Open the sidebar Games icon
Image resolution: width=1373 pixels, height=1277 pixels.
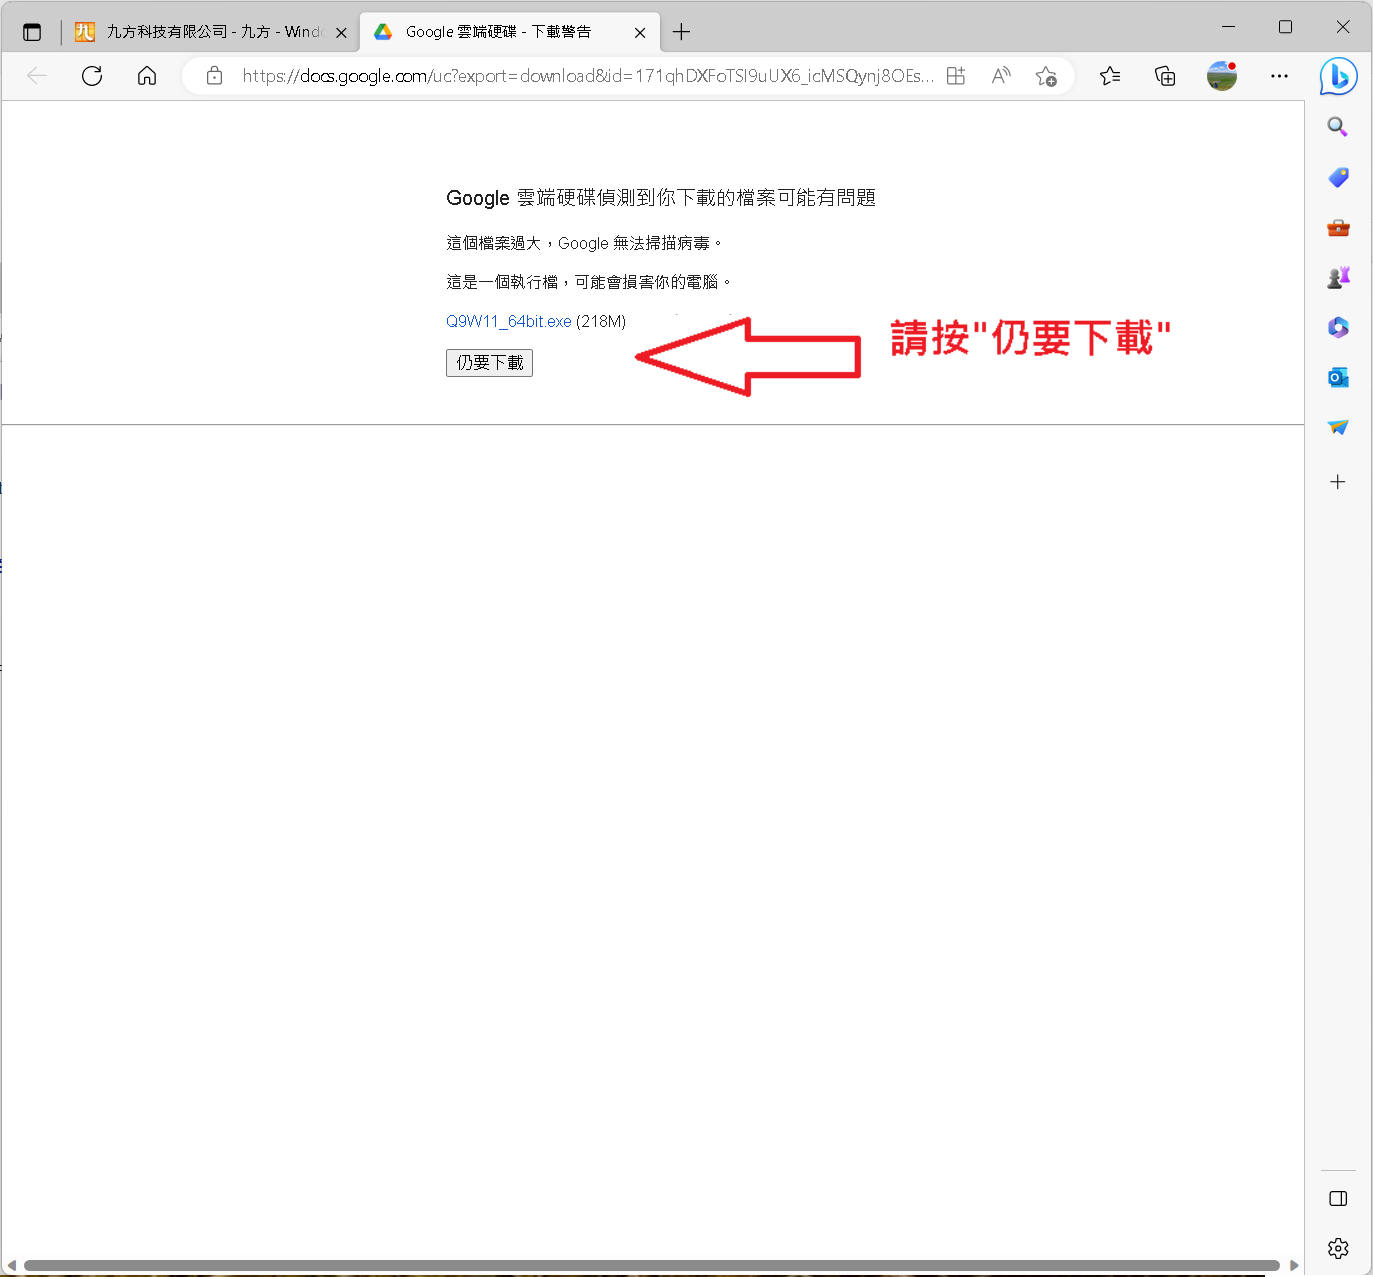click(x=1338, y=278)
